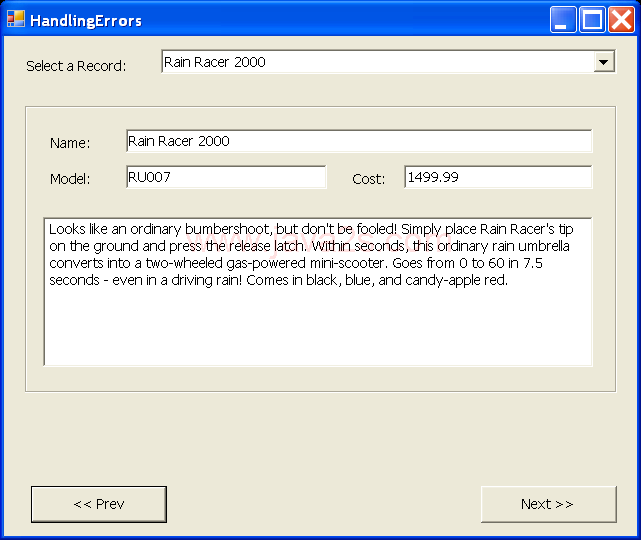Viewport: 641px width, 540px height.
Task: Focus the Model field containing RU007
Action: 226,177
